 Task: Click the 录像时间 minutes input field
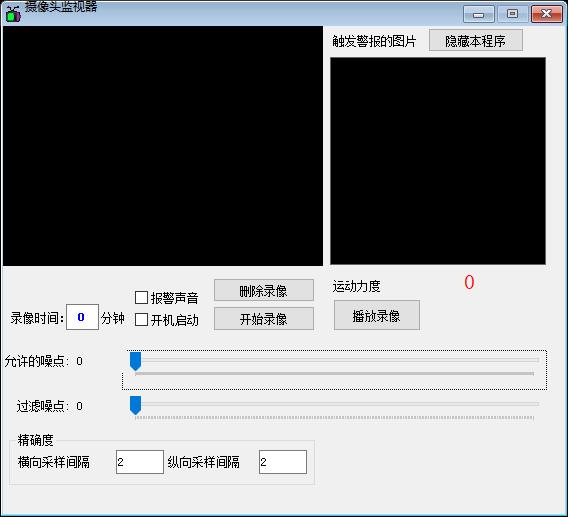click(82, 317)
